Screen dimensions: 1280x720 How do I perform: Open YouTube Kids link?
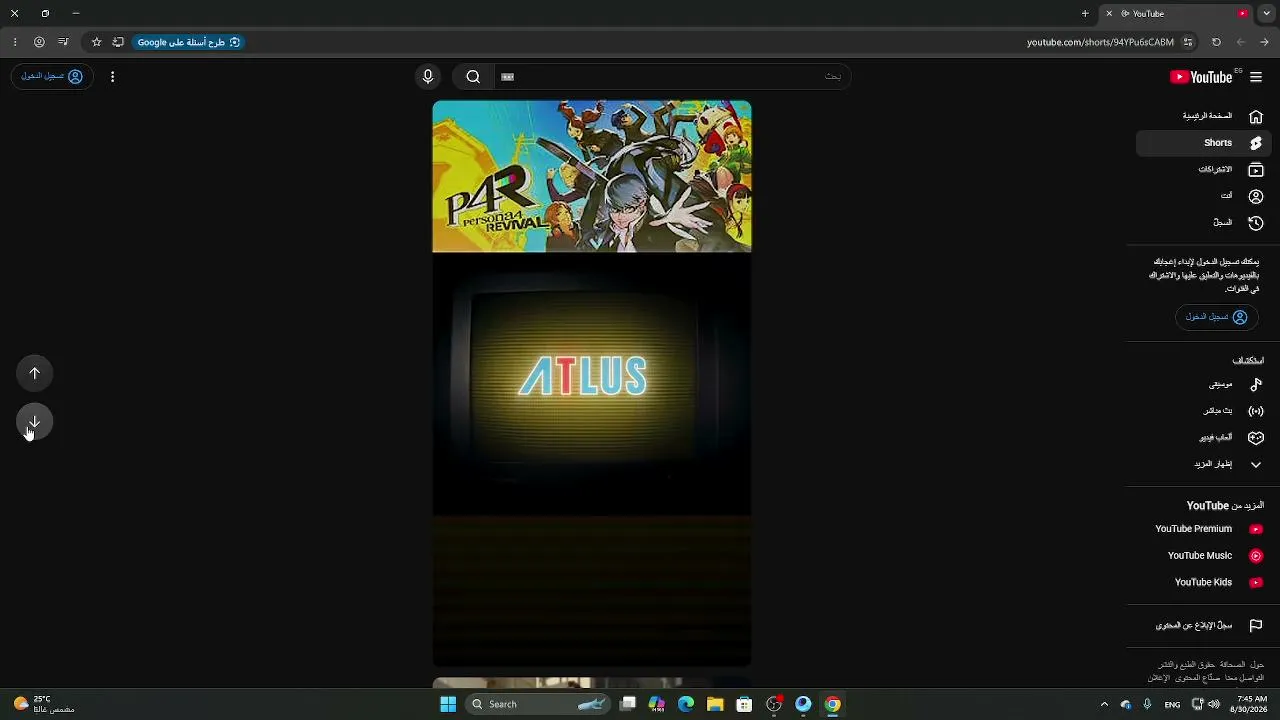pyautogui.click(x=1204, y=582)
